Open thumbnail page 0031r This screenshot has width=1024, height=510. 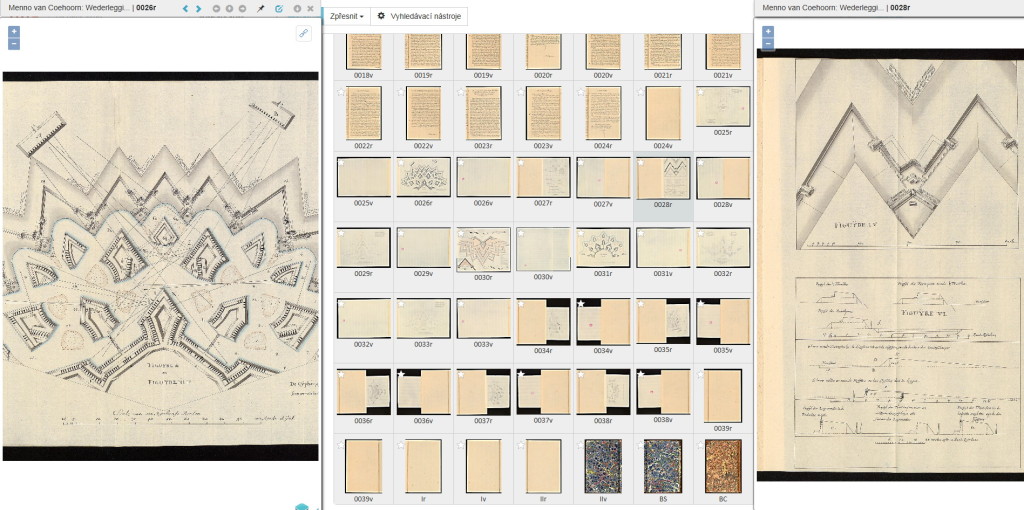click(x=603, y=248)
